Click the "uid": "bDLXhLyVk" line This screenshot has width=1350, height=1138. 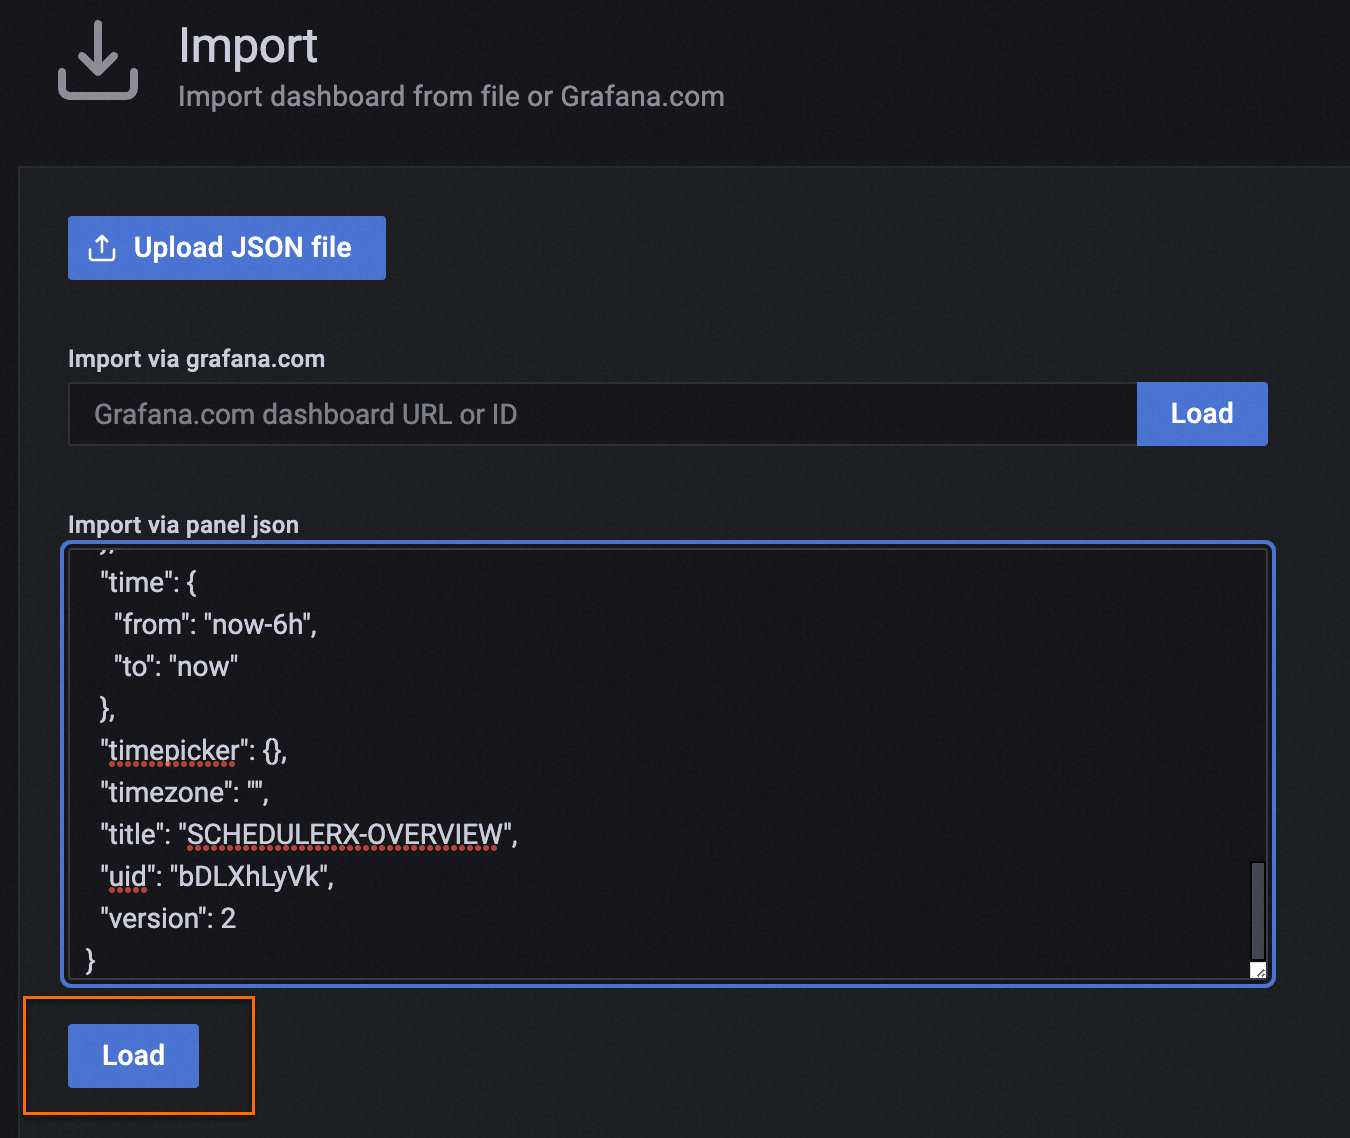point(217,877)
